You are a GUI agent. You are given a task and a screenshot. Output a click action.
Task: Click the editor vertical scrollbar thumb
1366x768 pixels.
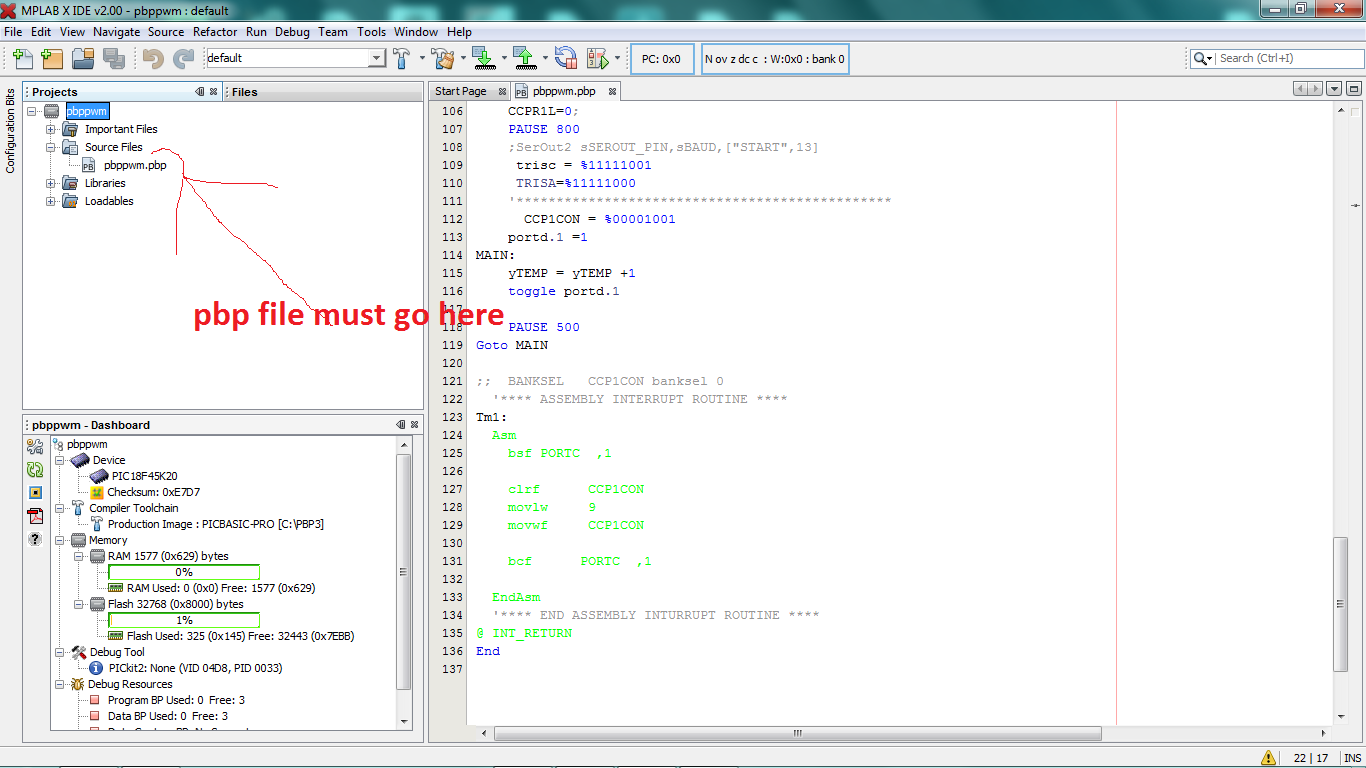(1341, 604)
